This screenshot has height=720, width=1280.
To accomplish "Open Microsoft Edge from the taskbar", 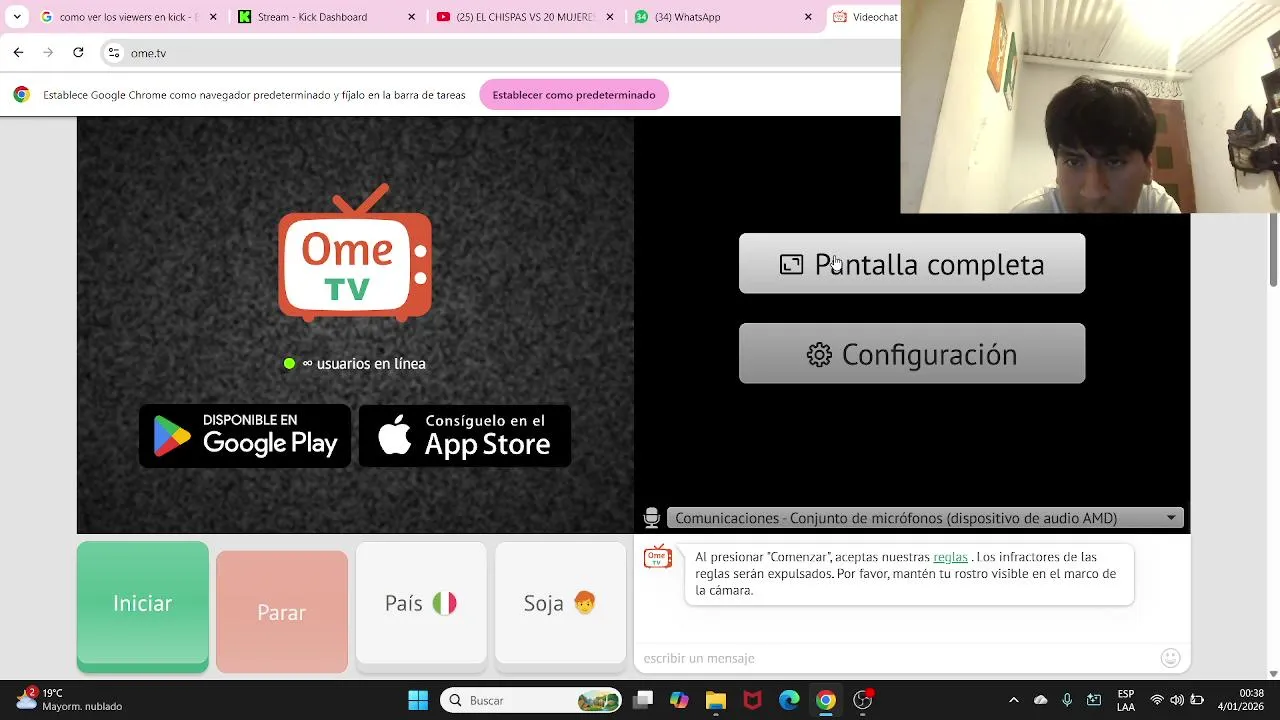I will pos(789,700).
